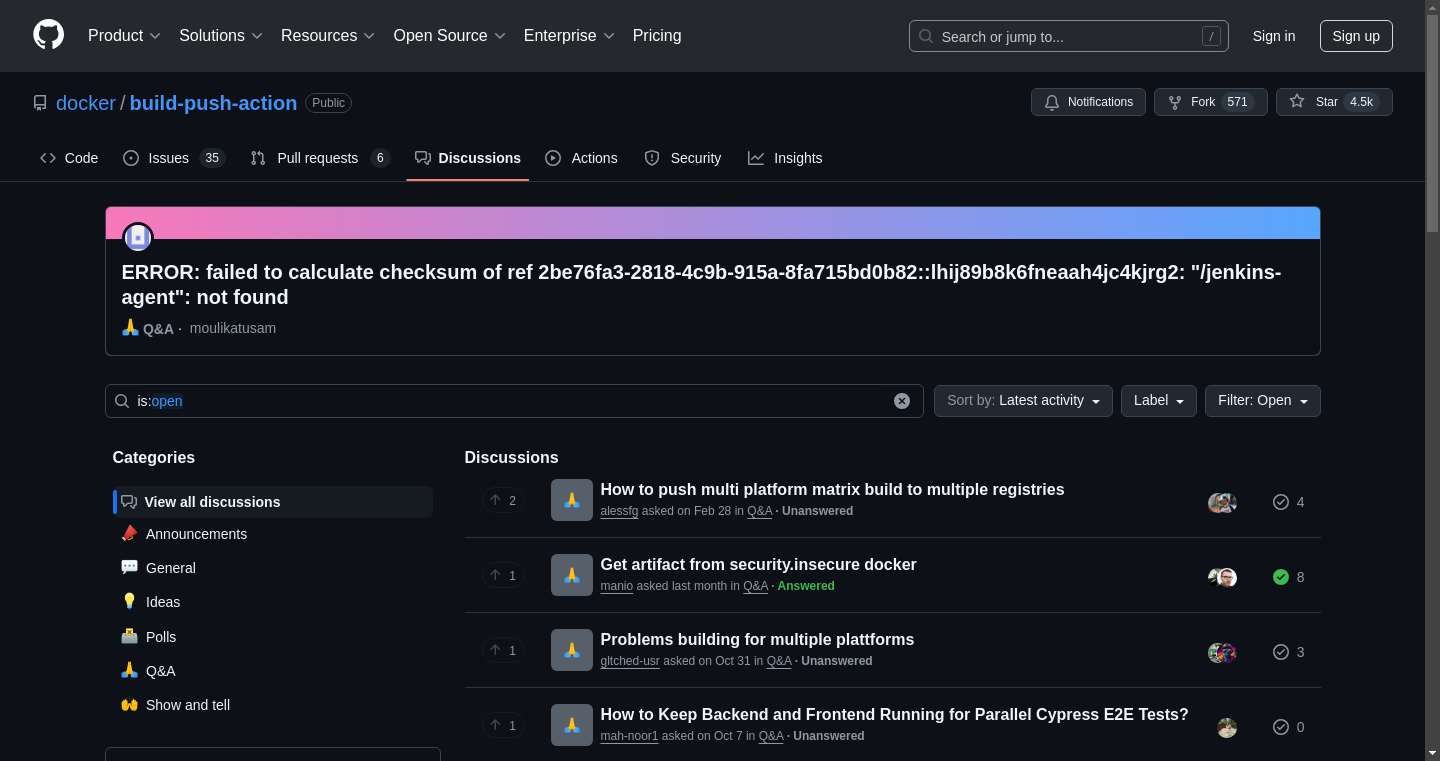
Task: Open the Resources dropdown
Action: tap(328, 36)
